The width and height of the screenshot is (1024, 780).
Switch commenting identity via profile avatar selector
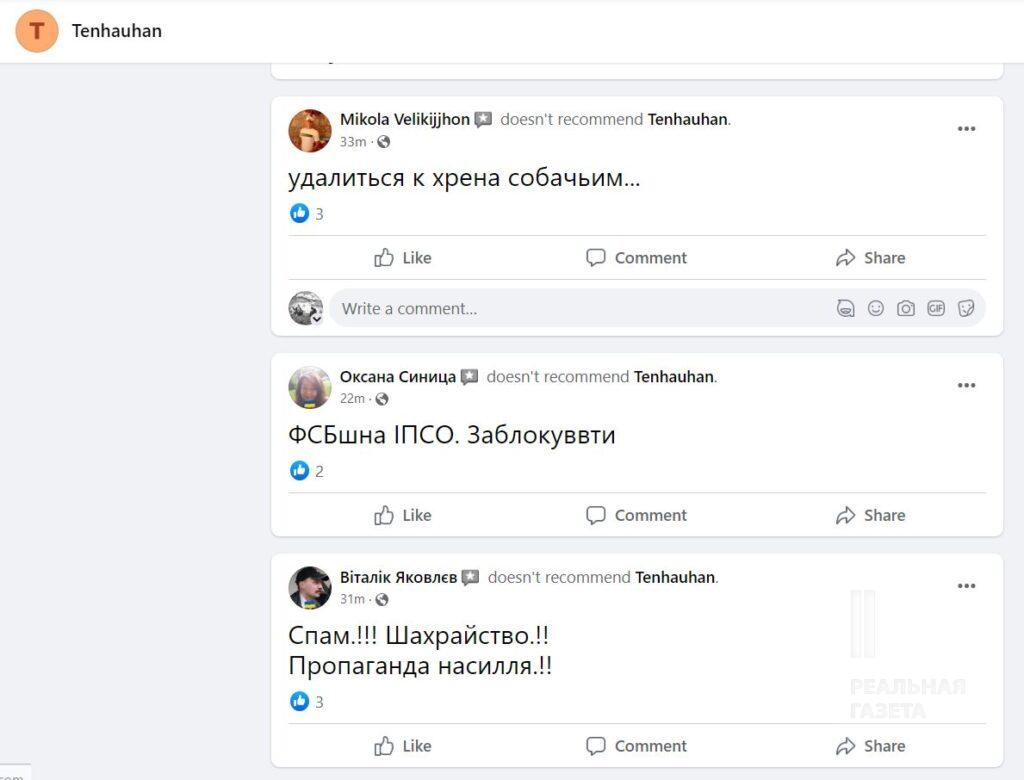click(306, 308)
